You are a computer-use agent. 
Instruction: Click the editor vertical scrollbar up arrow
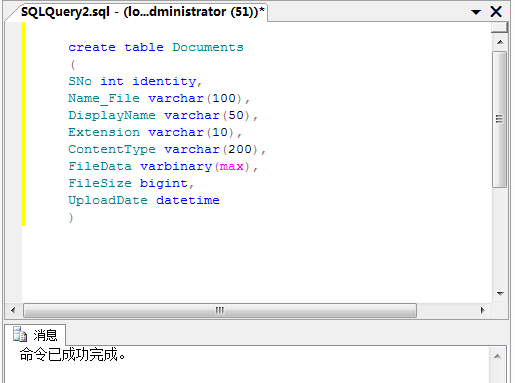[500, 42]
